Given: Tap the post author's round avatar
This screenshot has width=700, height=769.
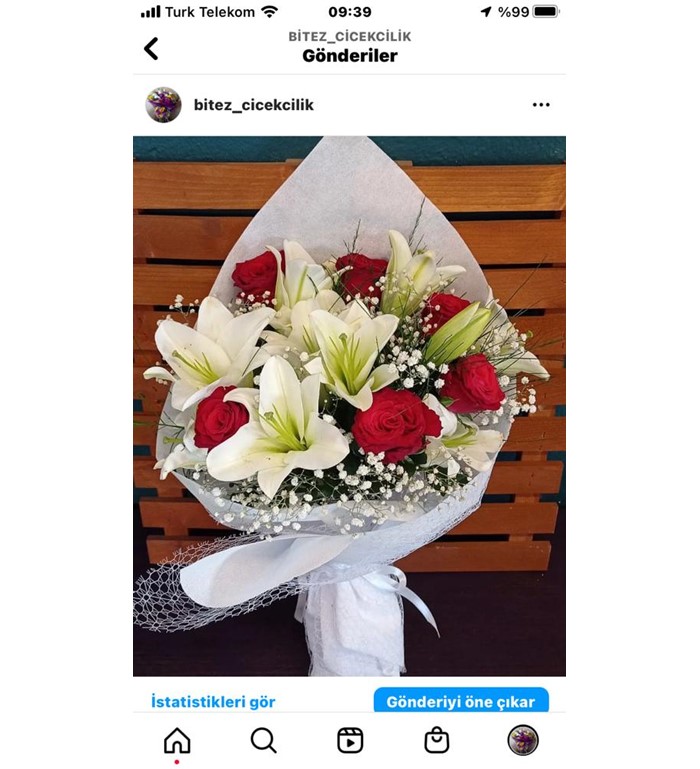Looking at the screenshot, I should point(163,104).
